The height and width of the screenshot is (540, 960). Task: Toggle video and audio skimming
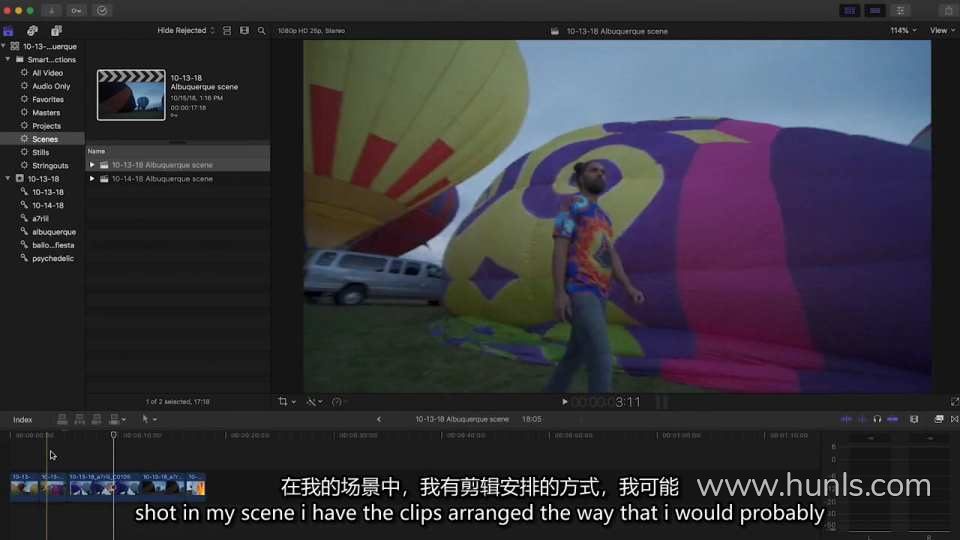(x=846, y=419)
